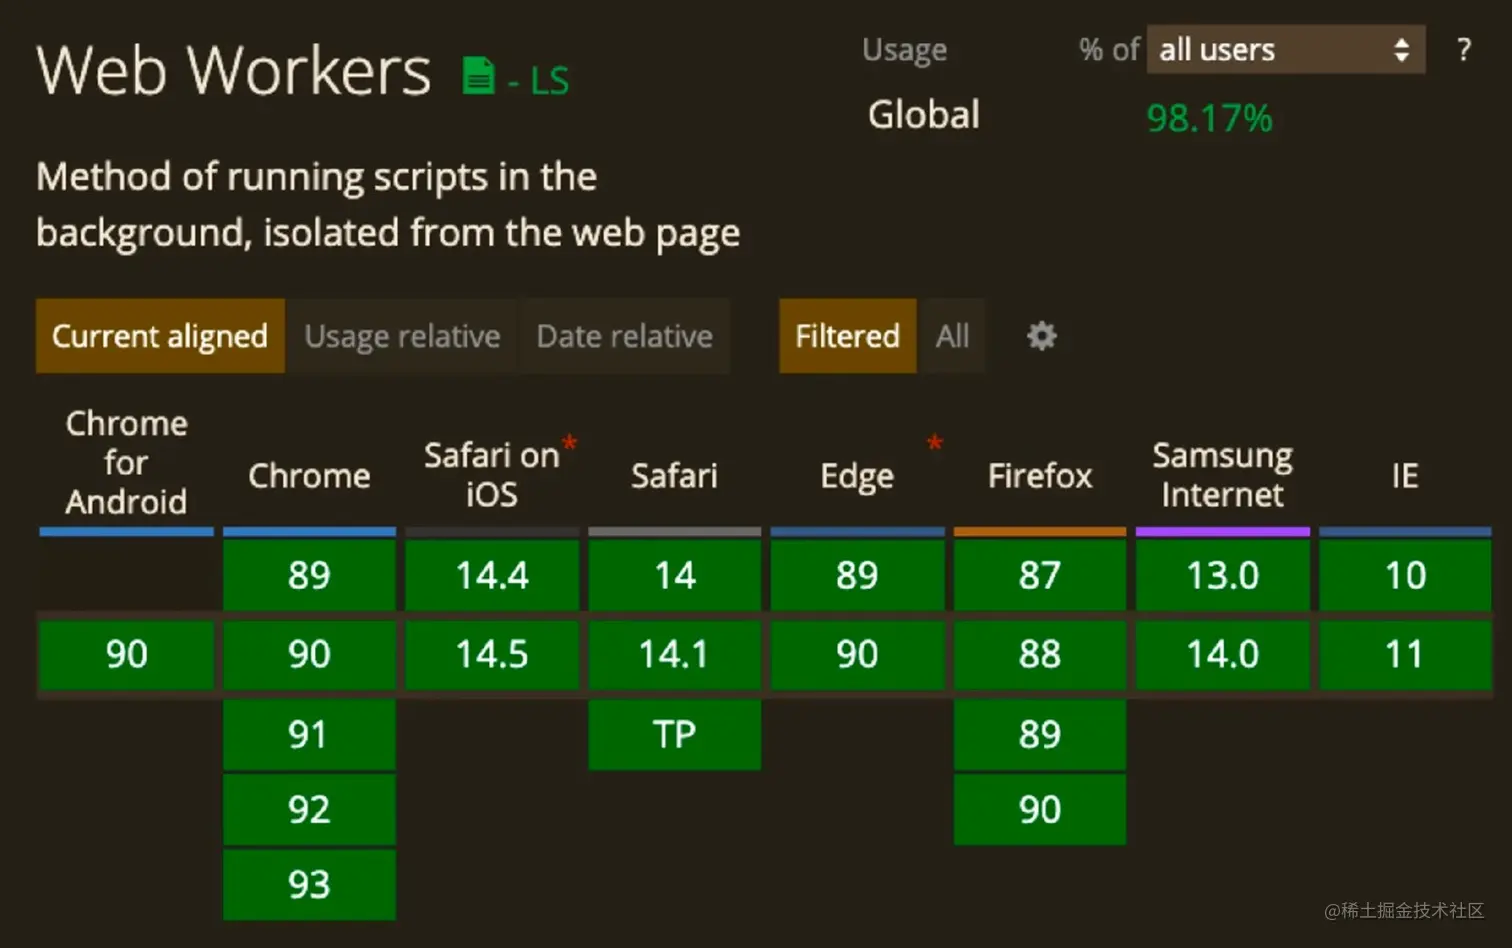The width and height of the screenshot is (1512, 948).
Task: Open the settings gear next to All
Action: (1040, 336)
